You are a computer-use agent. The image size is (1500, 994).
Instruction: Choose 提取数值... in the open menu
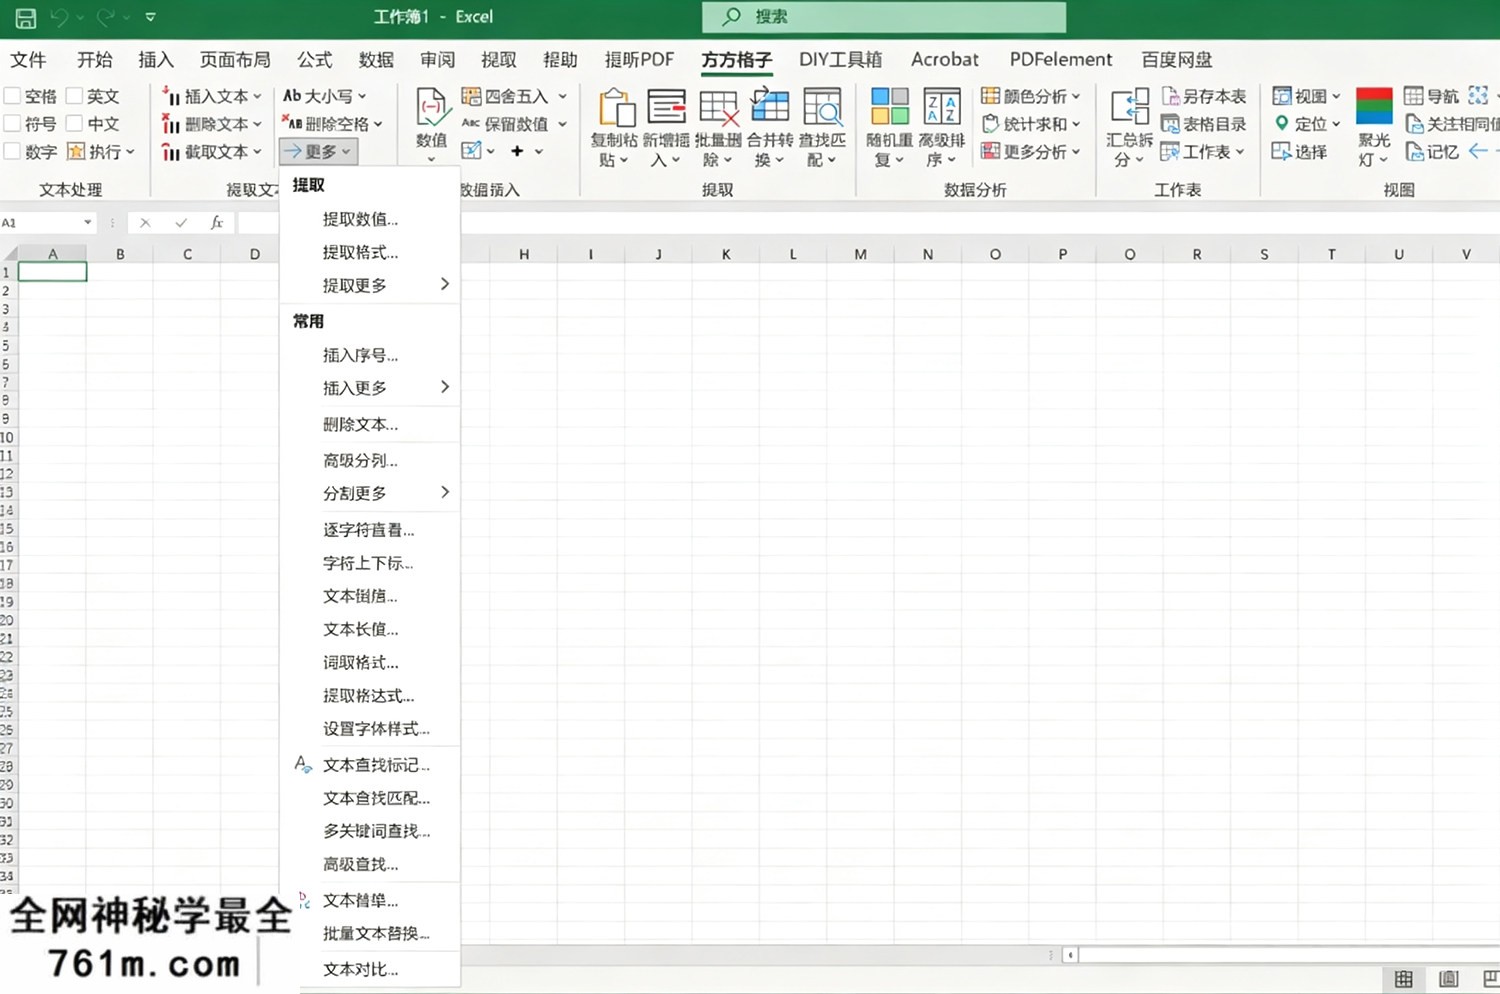click(369, 219)
